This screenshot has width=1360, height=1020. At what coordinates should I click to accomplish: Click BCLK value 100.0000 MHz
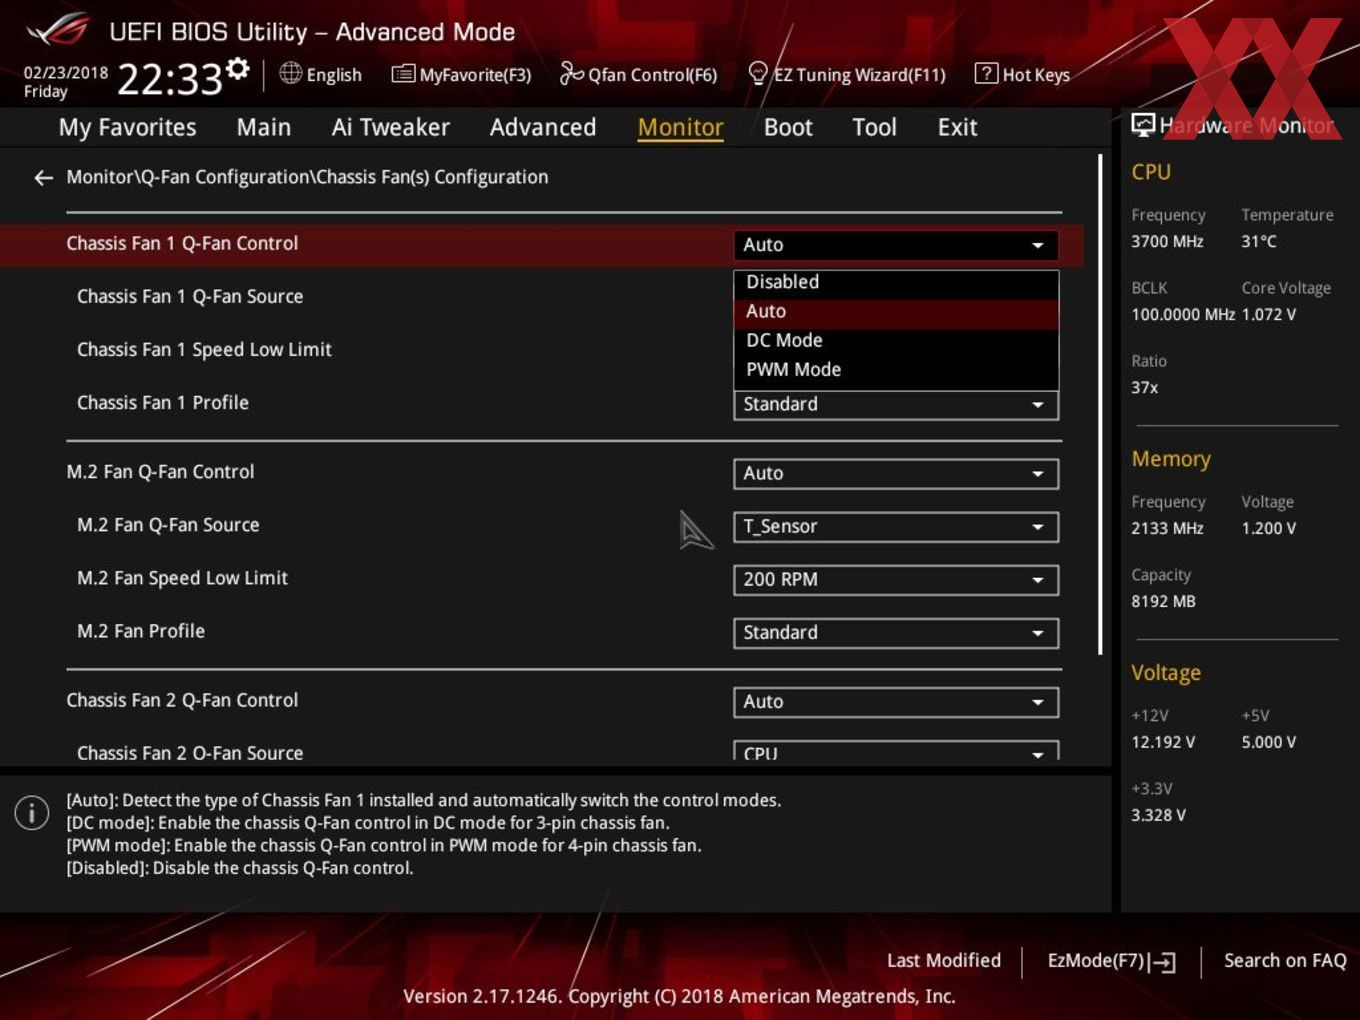1183,315
